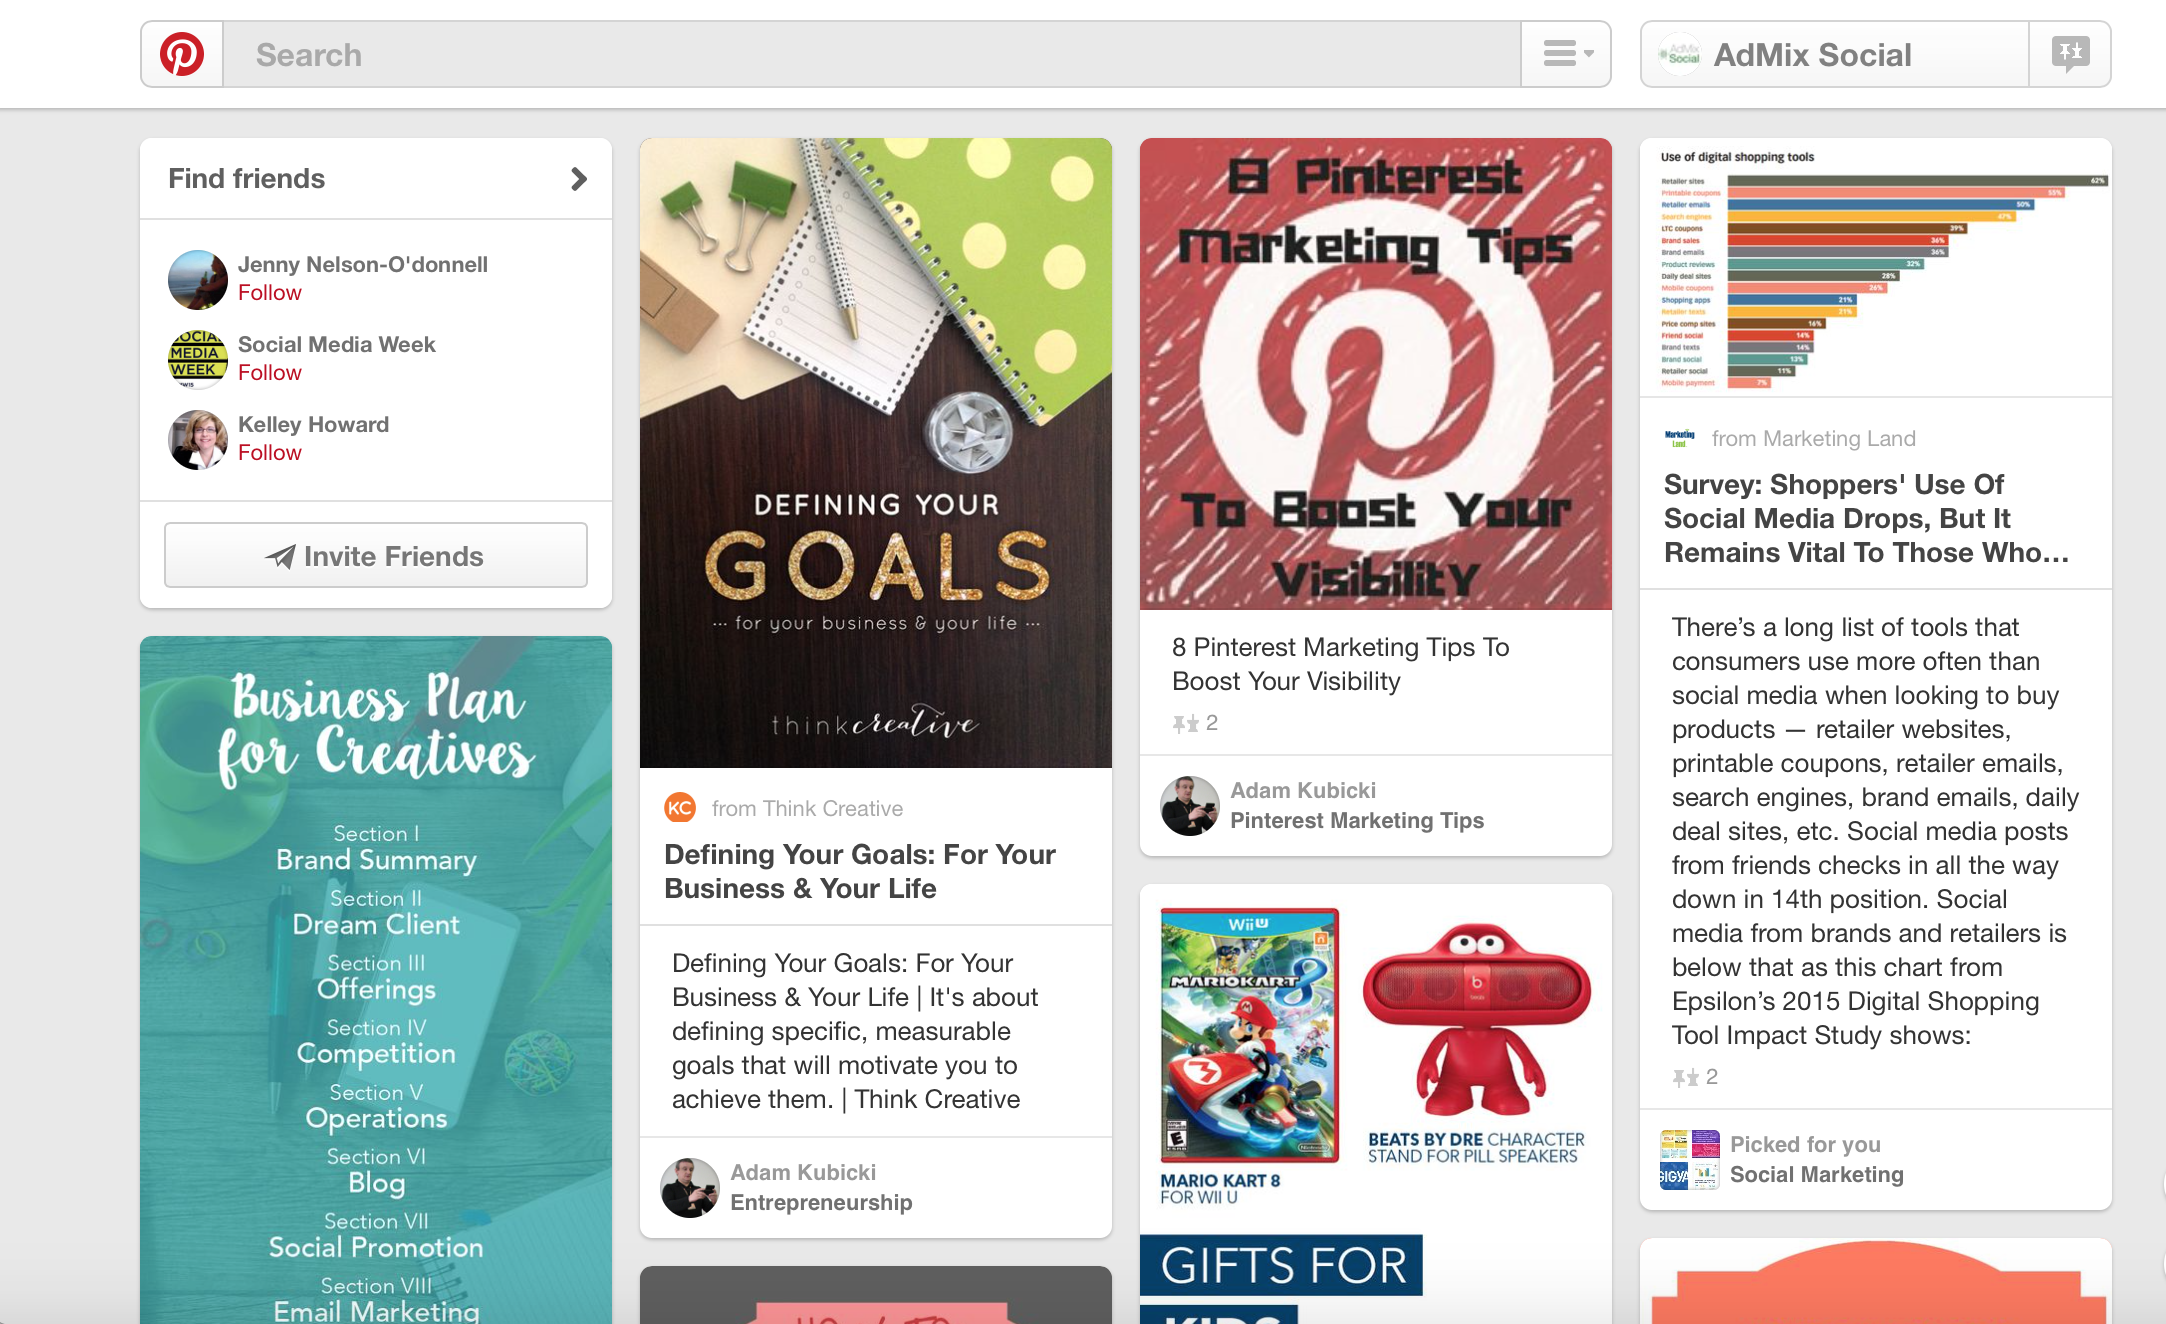Click the Social Media Week logo avatar

[x=198, y=359]
